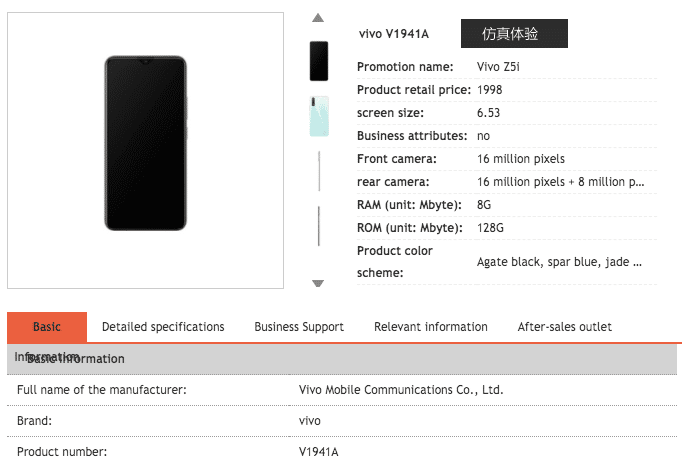Switch to the Basic tab
The width and height of the screenshot is (688, 466).
click(x=47, y=327)
